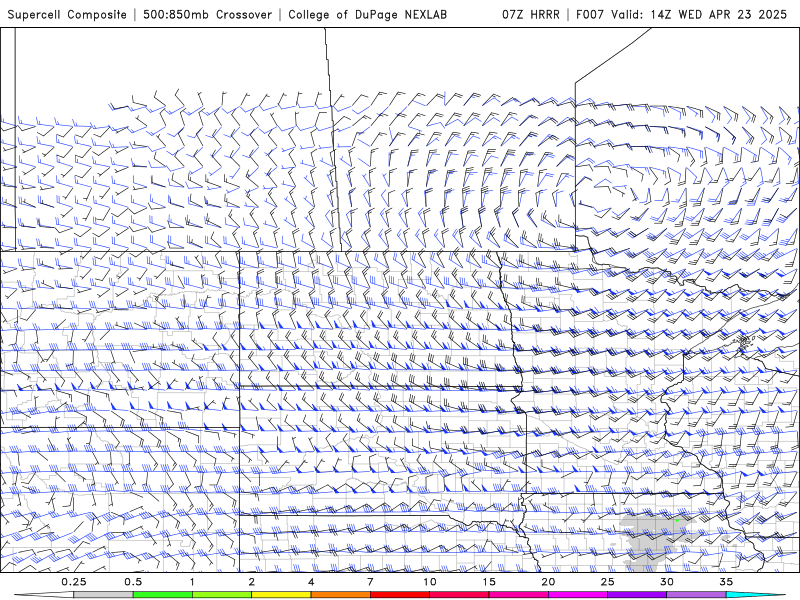Select the gray 0.25–0.5 color bar segment
Image resolution: width=800 pixels, height=600 pixels.
[x=103, y=595]
